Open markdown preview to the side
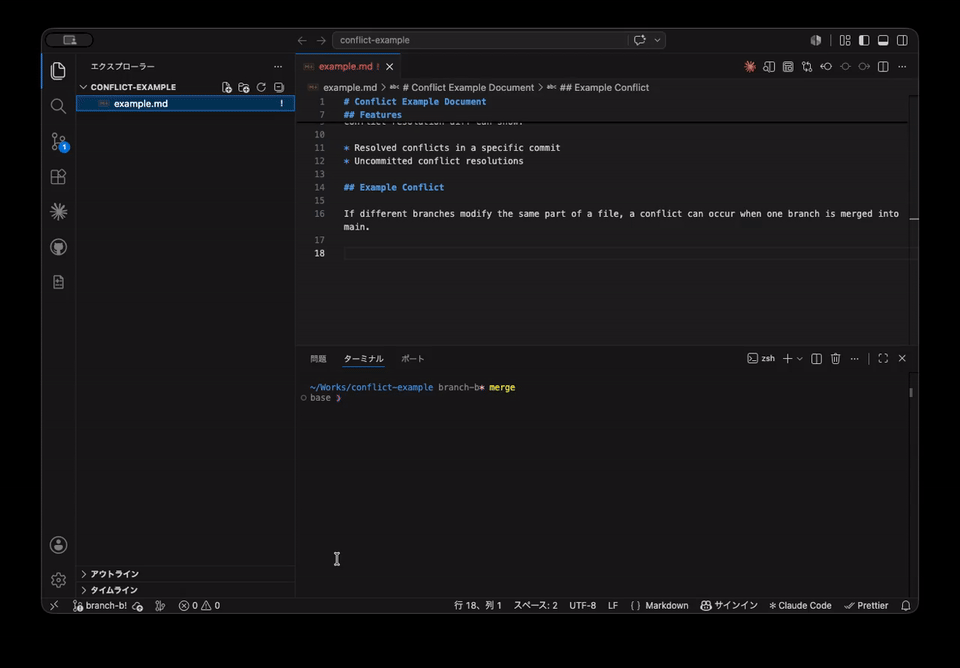This screenshot has width=960, height=668. pyautogui.click(x=769, y=67)
